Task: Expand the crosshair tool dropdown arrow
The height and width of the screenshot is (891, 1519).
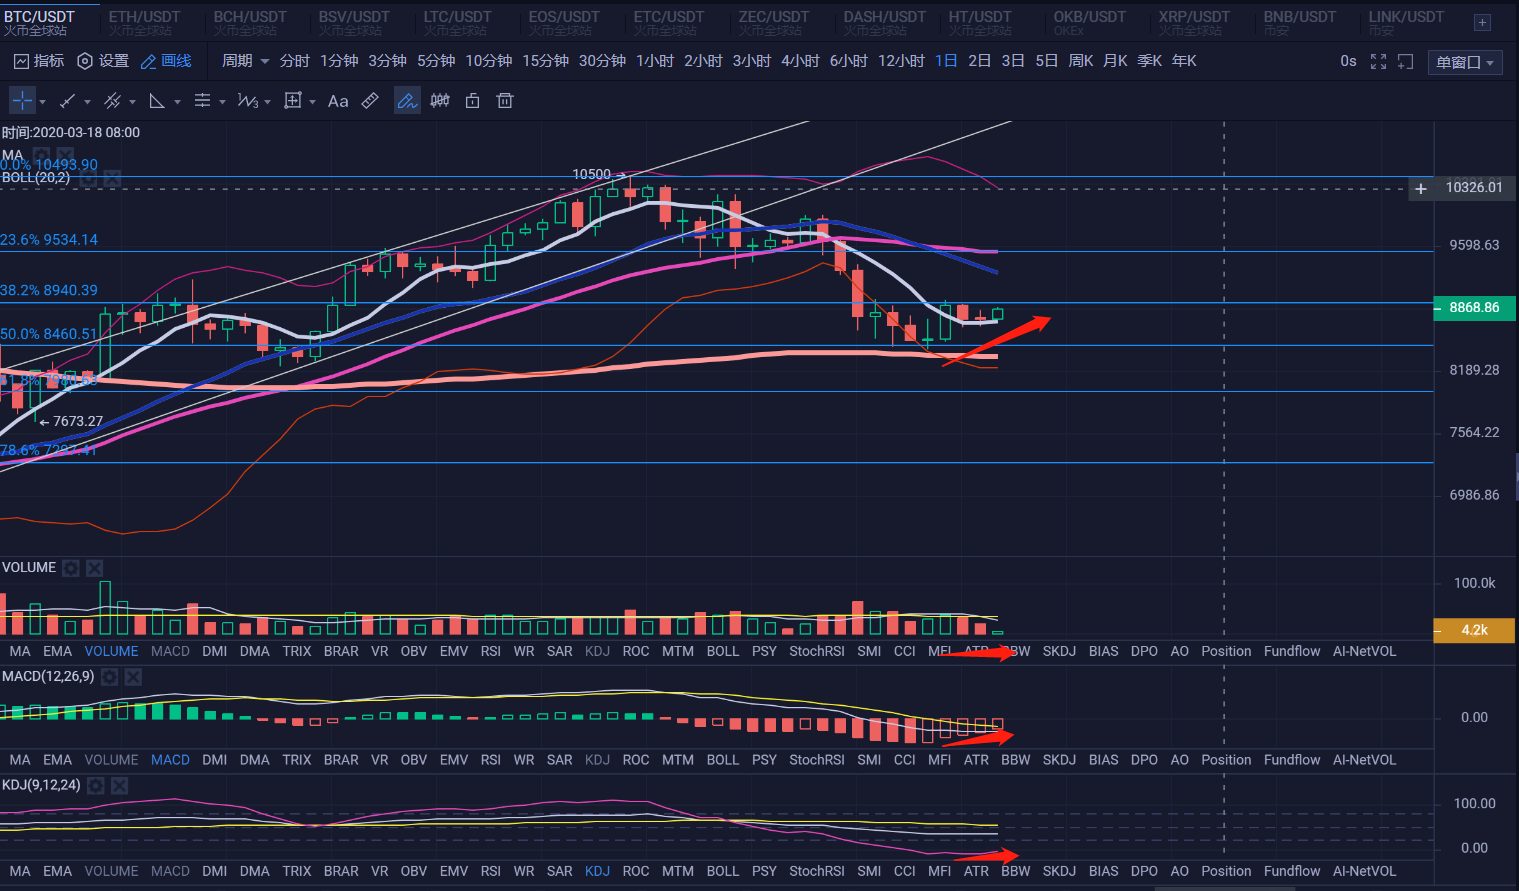Action: point(42,102)
